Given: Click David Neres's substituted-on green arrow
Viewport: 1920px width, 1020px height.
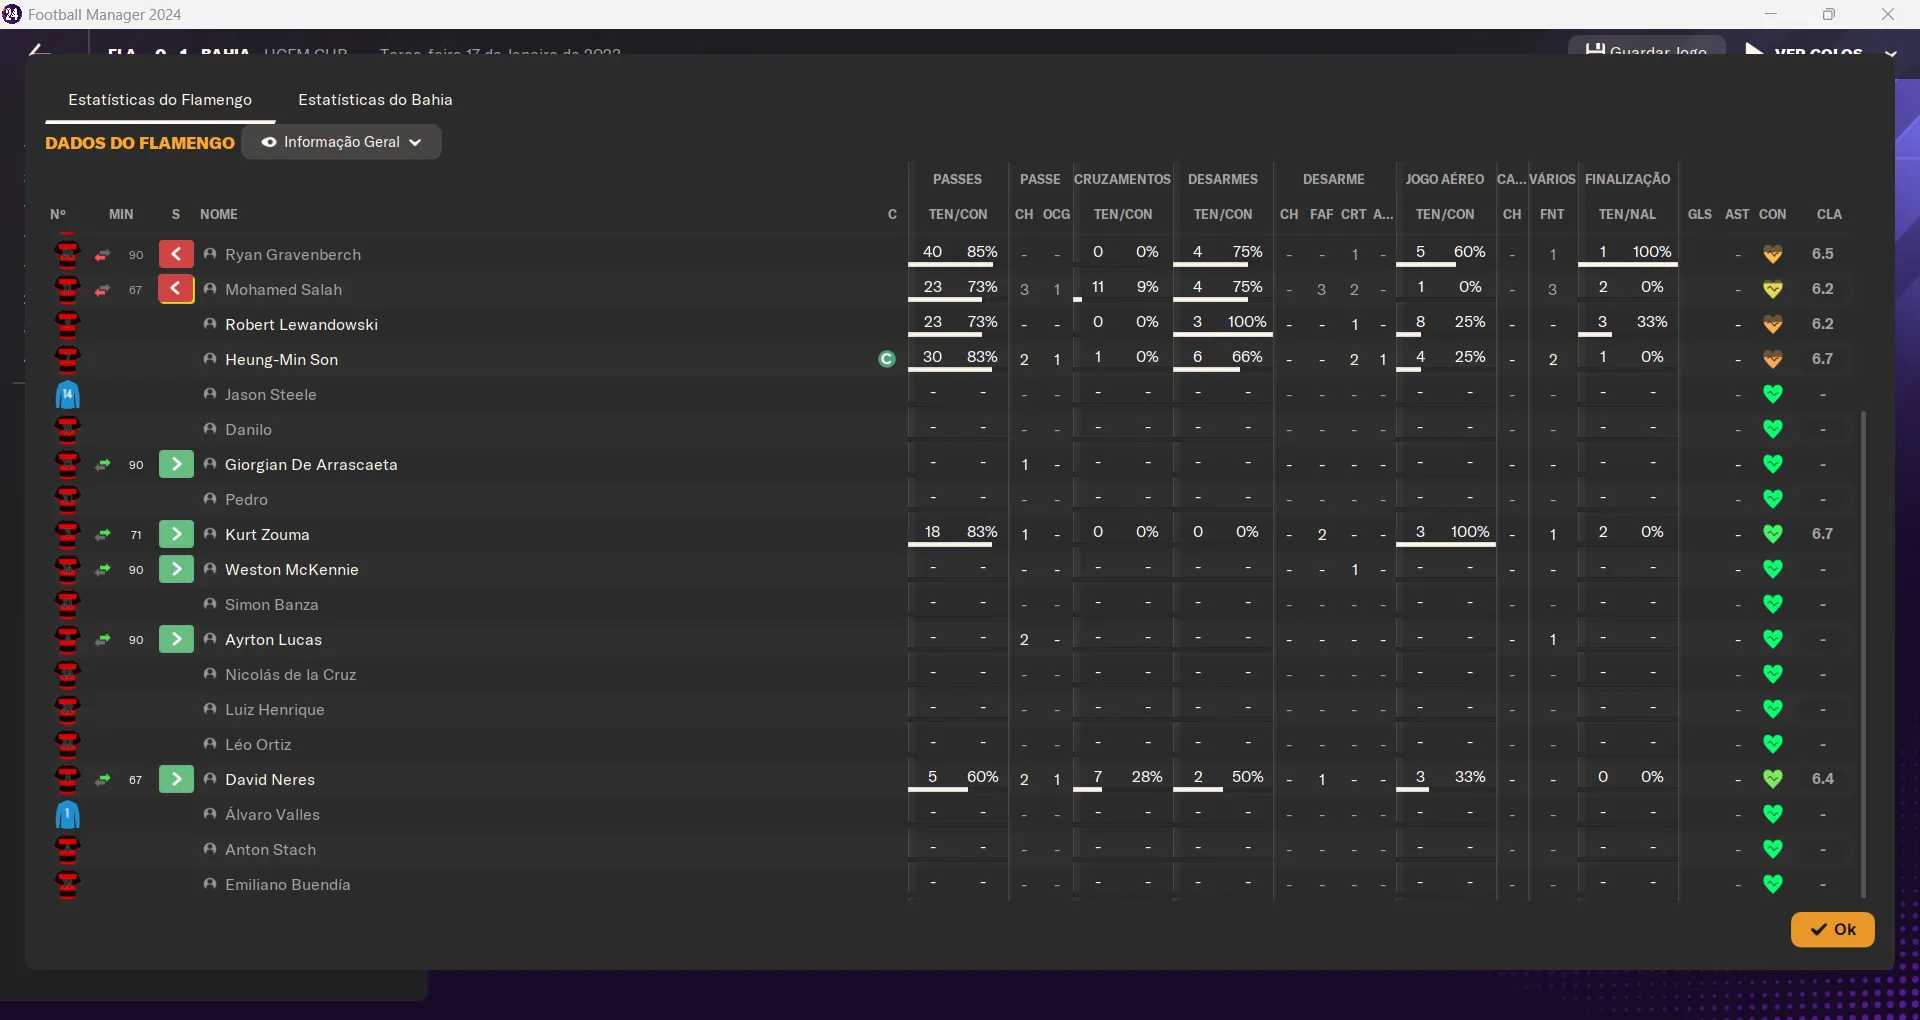Looking at the screenshot, I should (176, 779).
